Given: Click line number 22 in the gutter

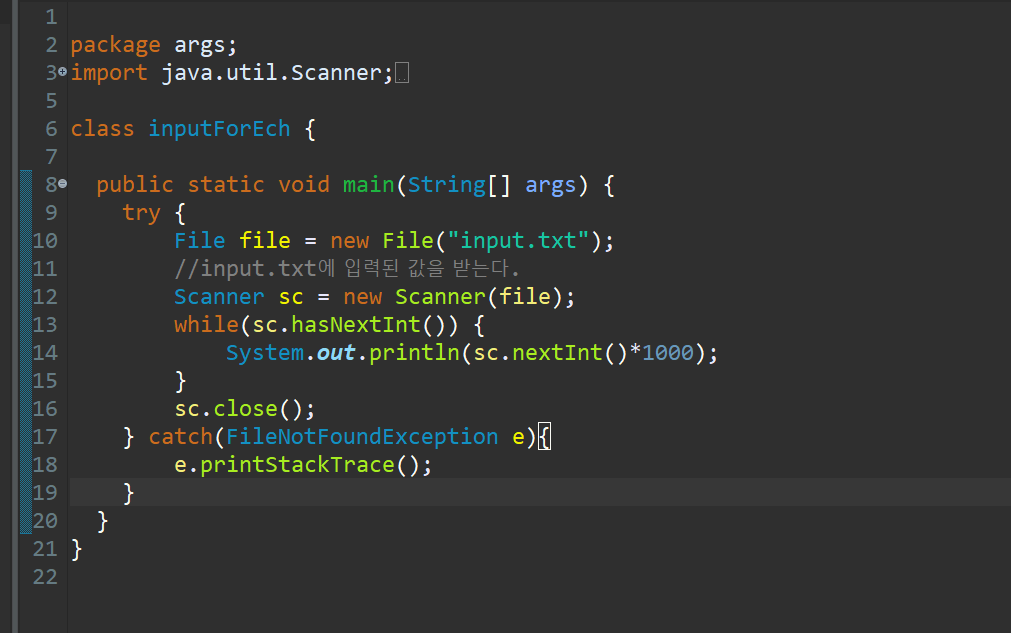Looking at the screenshot, I should coord(45,577).
